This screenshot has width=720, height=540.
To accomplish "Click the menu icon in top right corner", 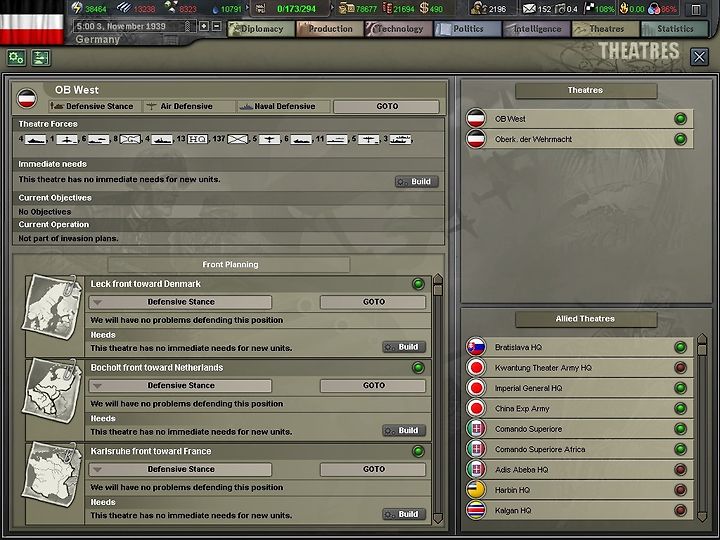I will point(696,9).
